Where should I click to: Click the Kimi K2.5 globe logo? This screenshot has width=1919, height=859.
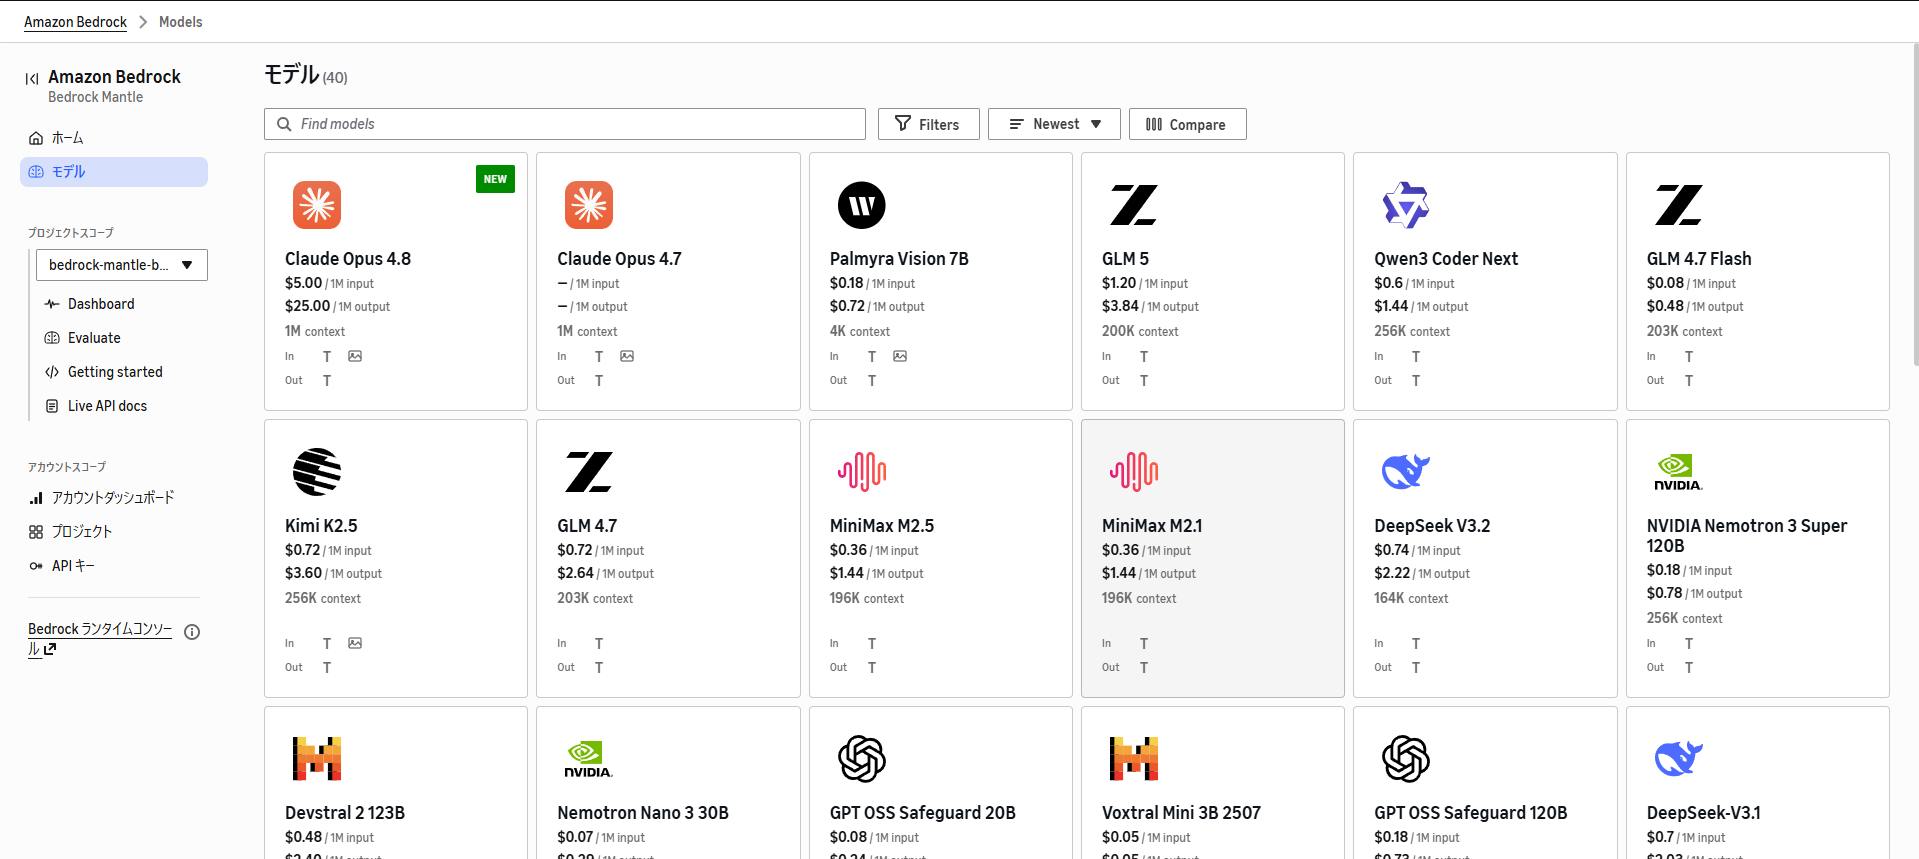pos(317,472)
